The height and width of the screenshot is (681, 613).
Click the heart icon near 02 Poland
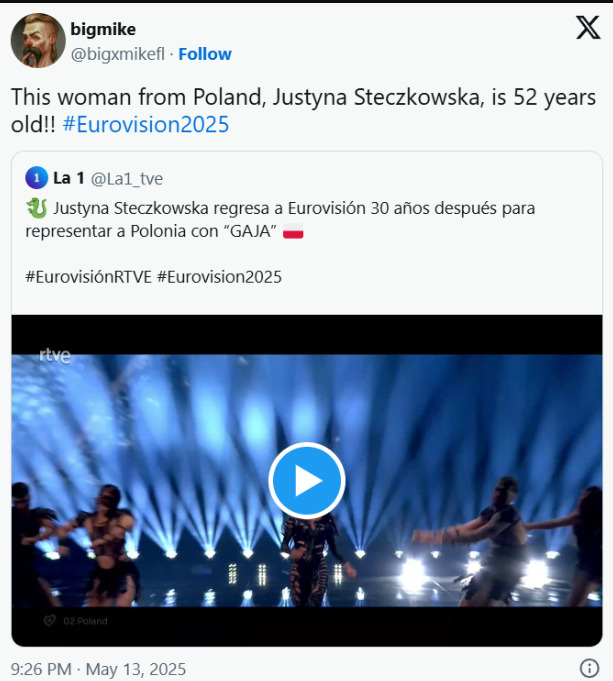(47, 621)
